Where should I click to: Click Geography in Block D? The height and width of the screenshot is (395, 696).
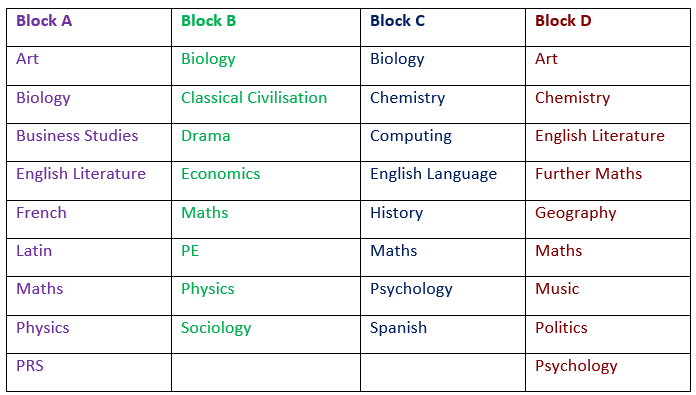[x=575, y=213]
